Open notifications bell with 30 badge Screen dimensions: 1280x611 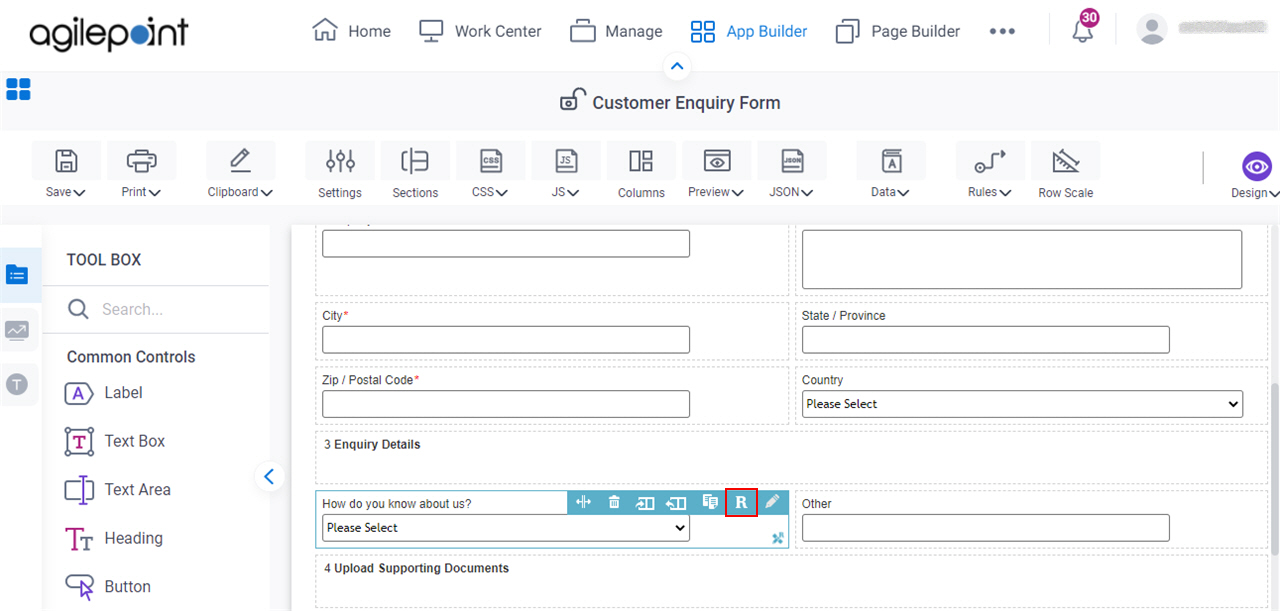pos(1083,28)
